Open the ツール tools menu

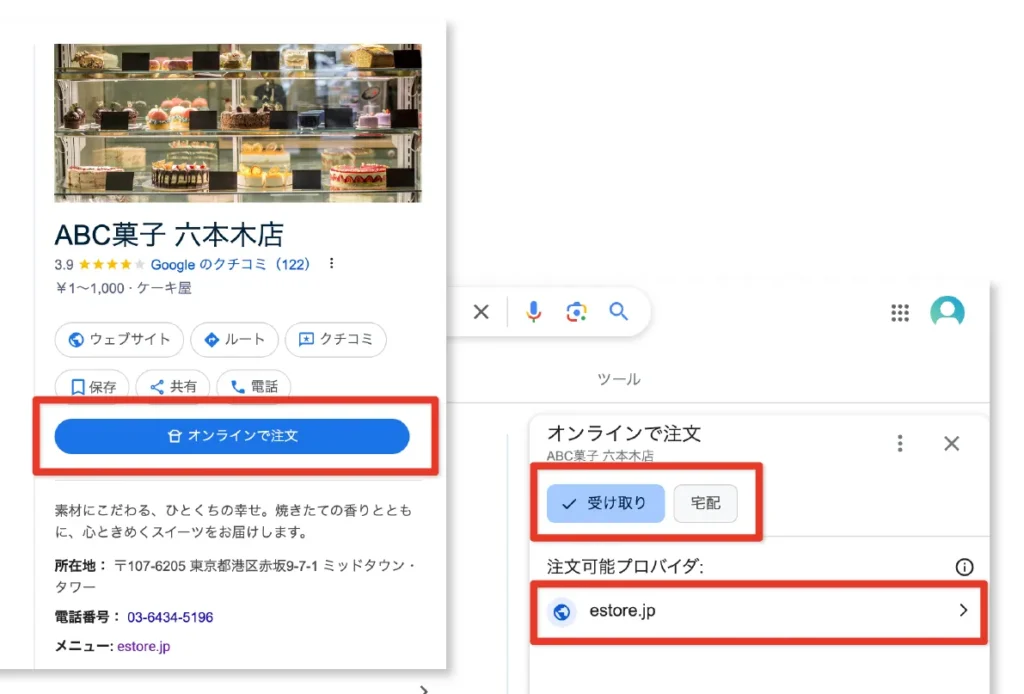(618, 379)
